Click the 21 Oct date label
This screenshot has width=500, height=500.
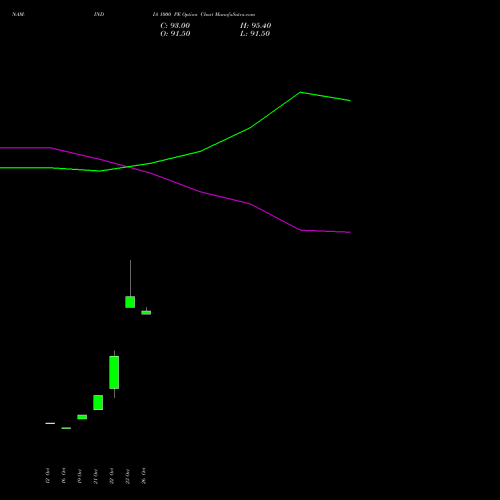click(x=96, y=476)
